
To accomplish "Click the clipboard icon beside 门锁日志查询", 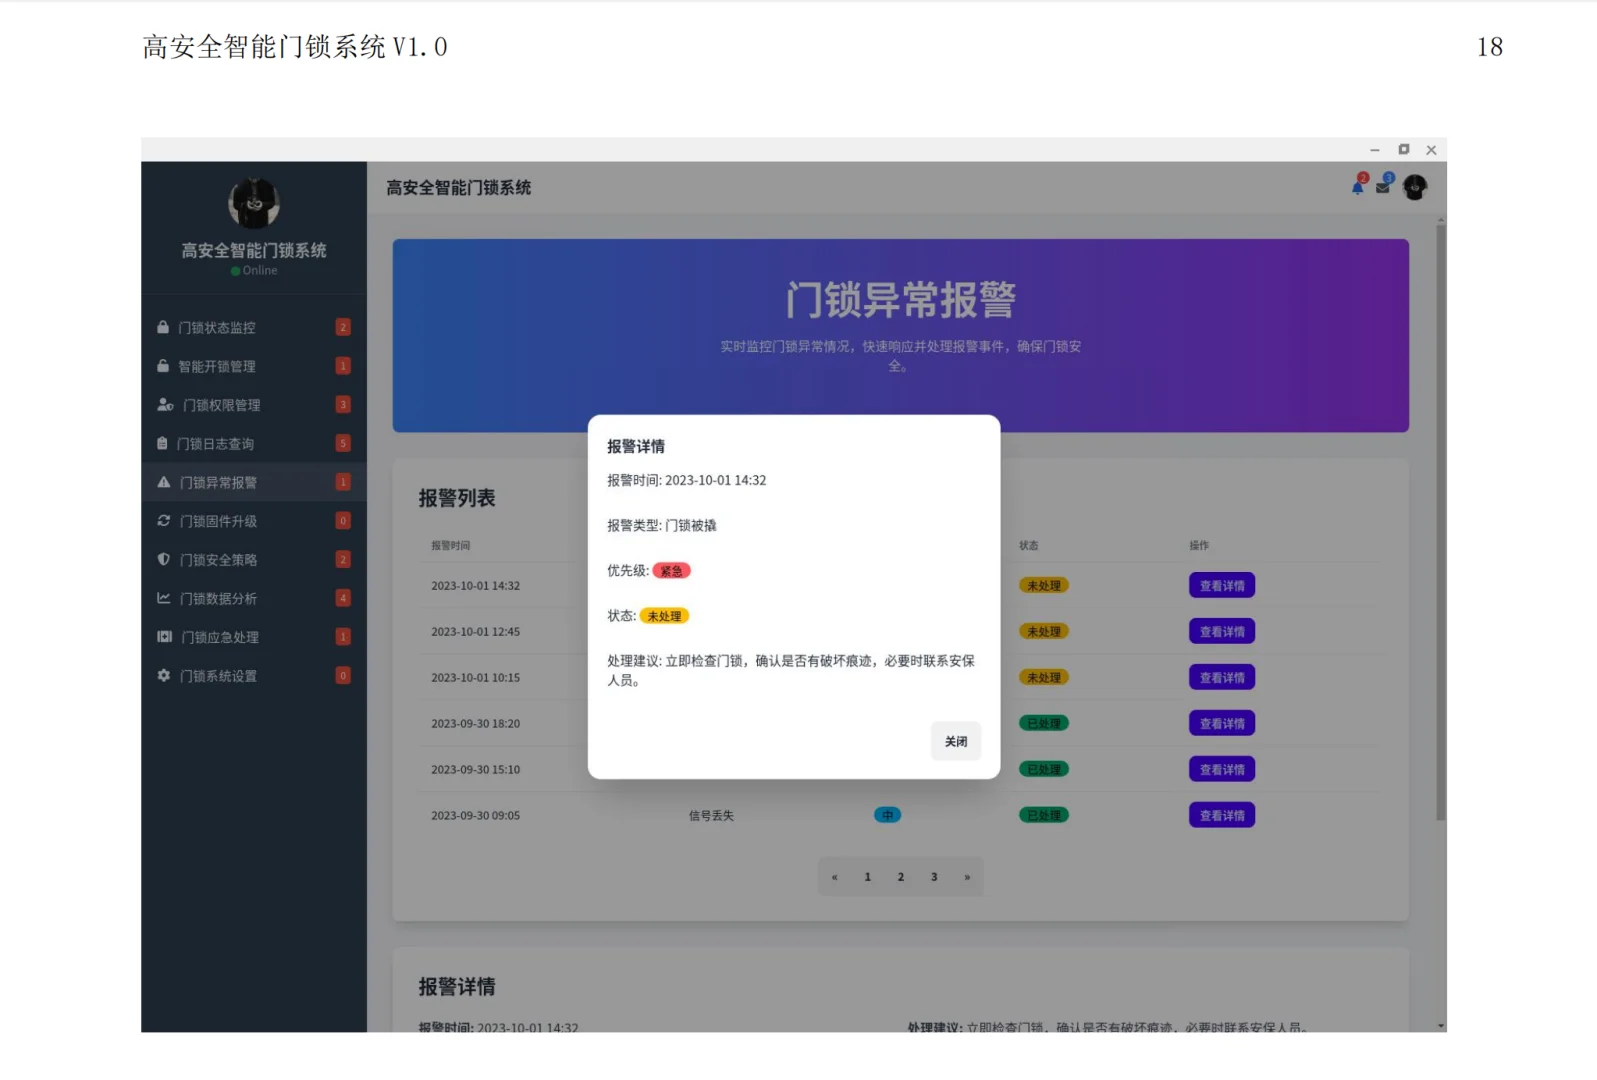I will [x=162, y=443].
